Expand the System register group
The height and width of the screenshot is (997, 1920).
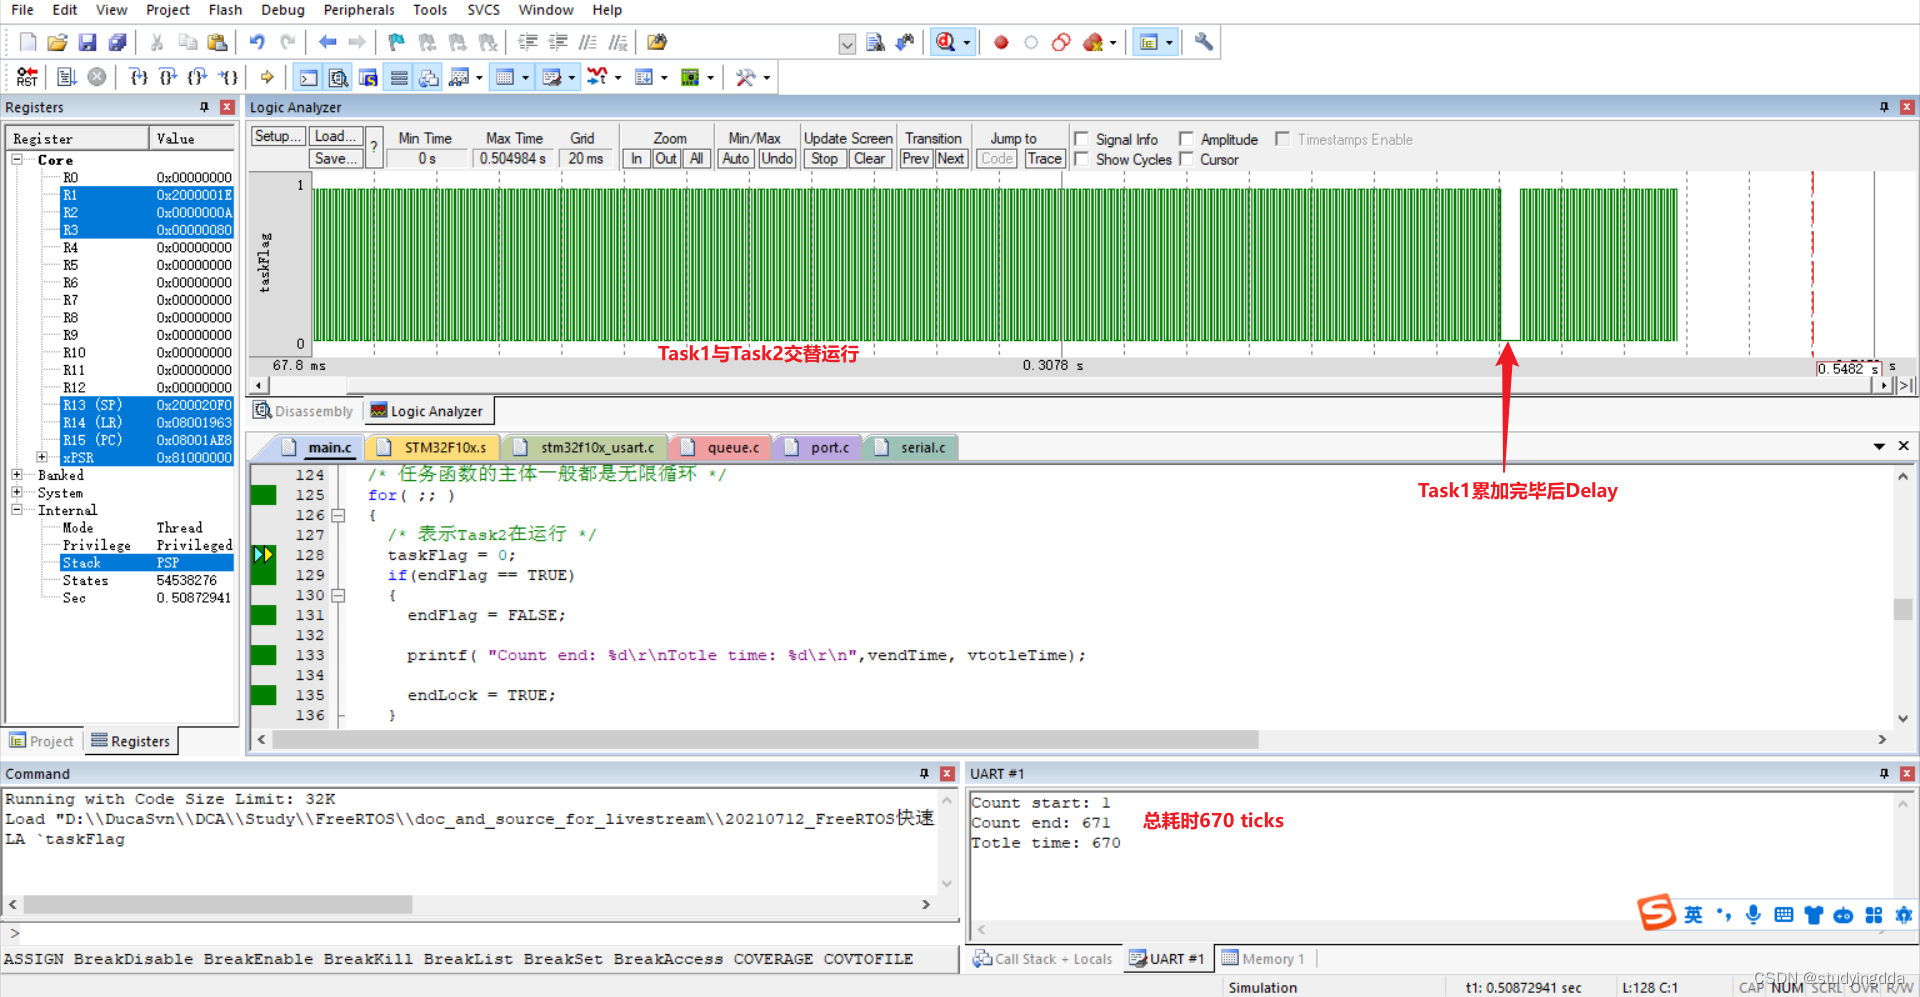[x=17, y=492]
